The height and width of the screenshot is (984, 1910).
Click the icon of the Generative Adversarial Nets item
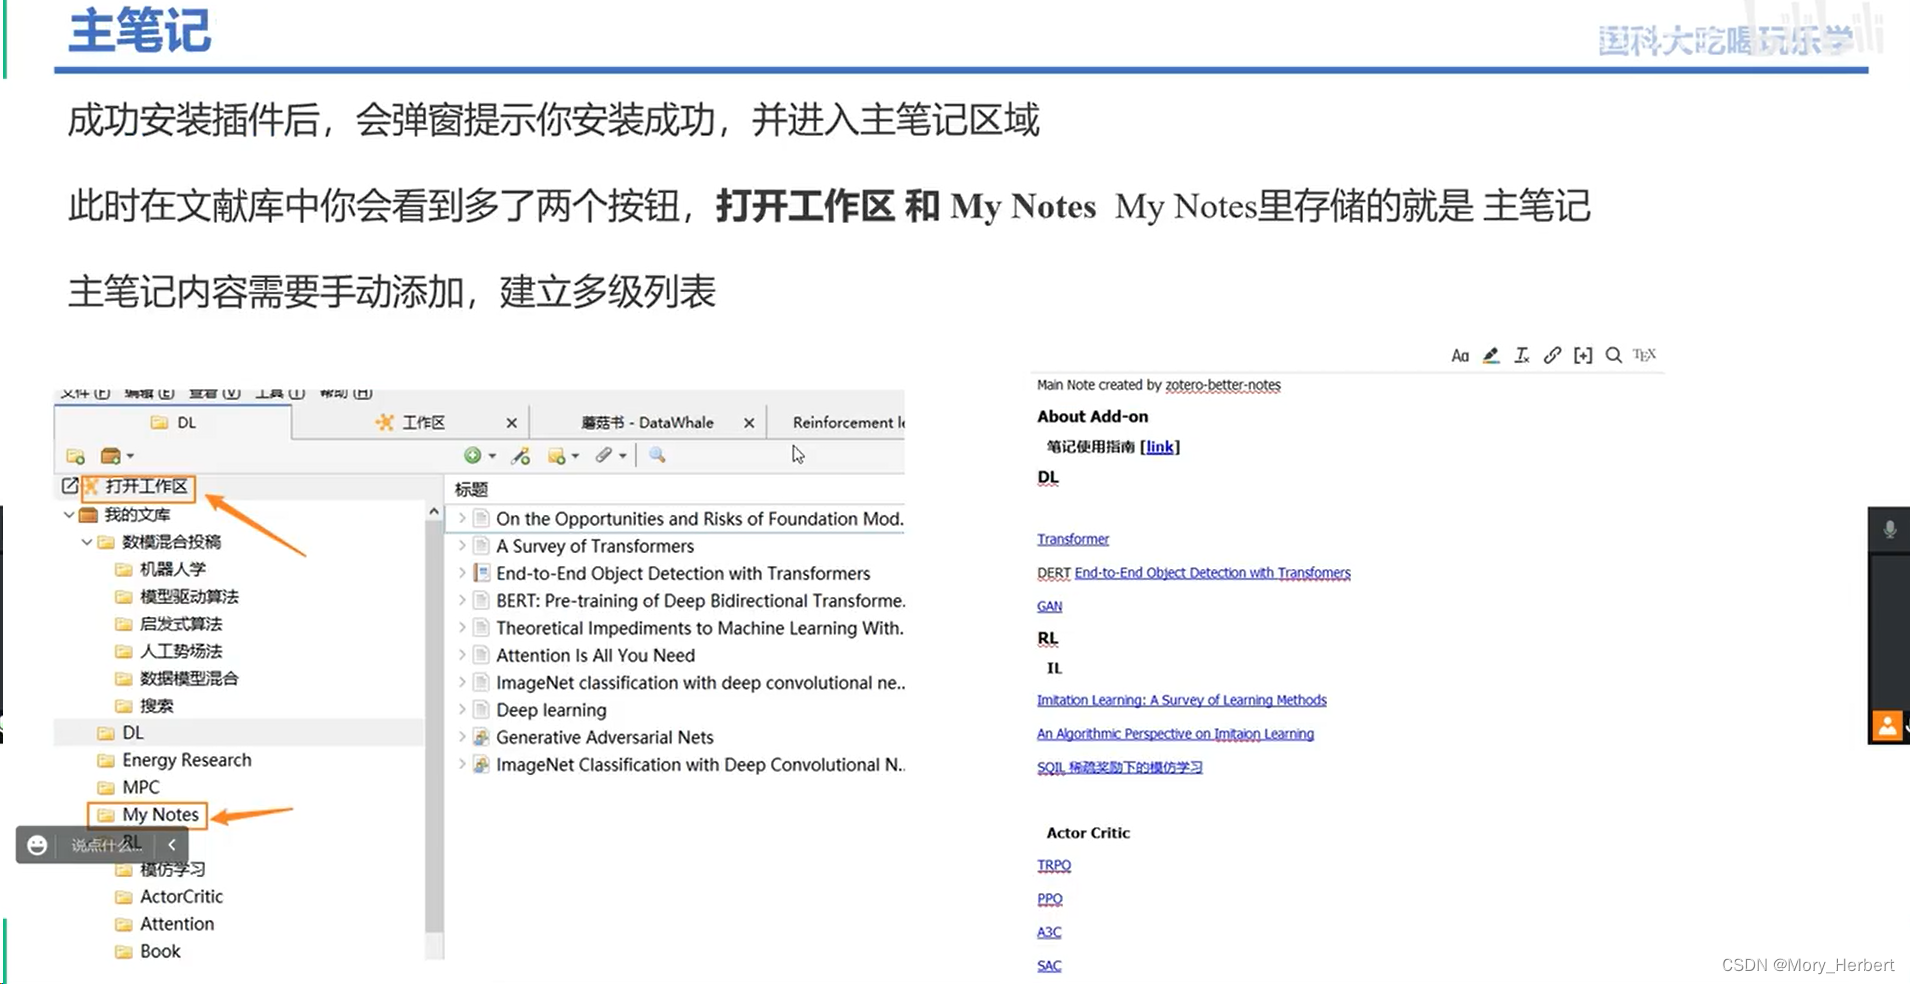coord(481,737)
